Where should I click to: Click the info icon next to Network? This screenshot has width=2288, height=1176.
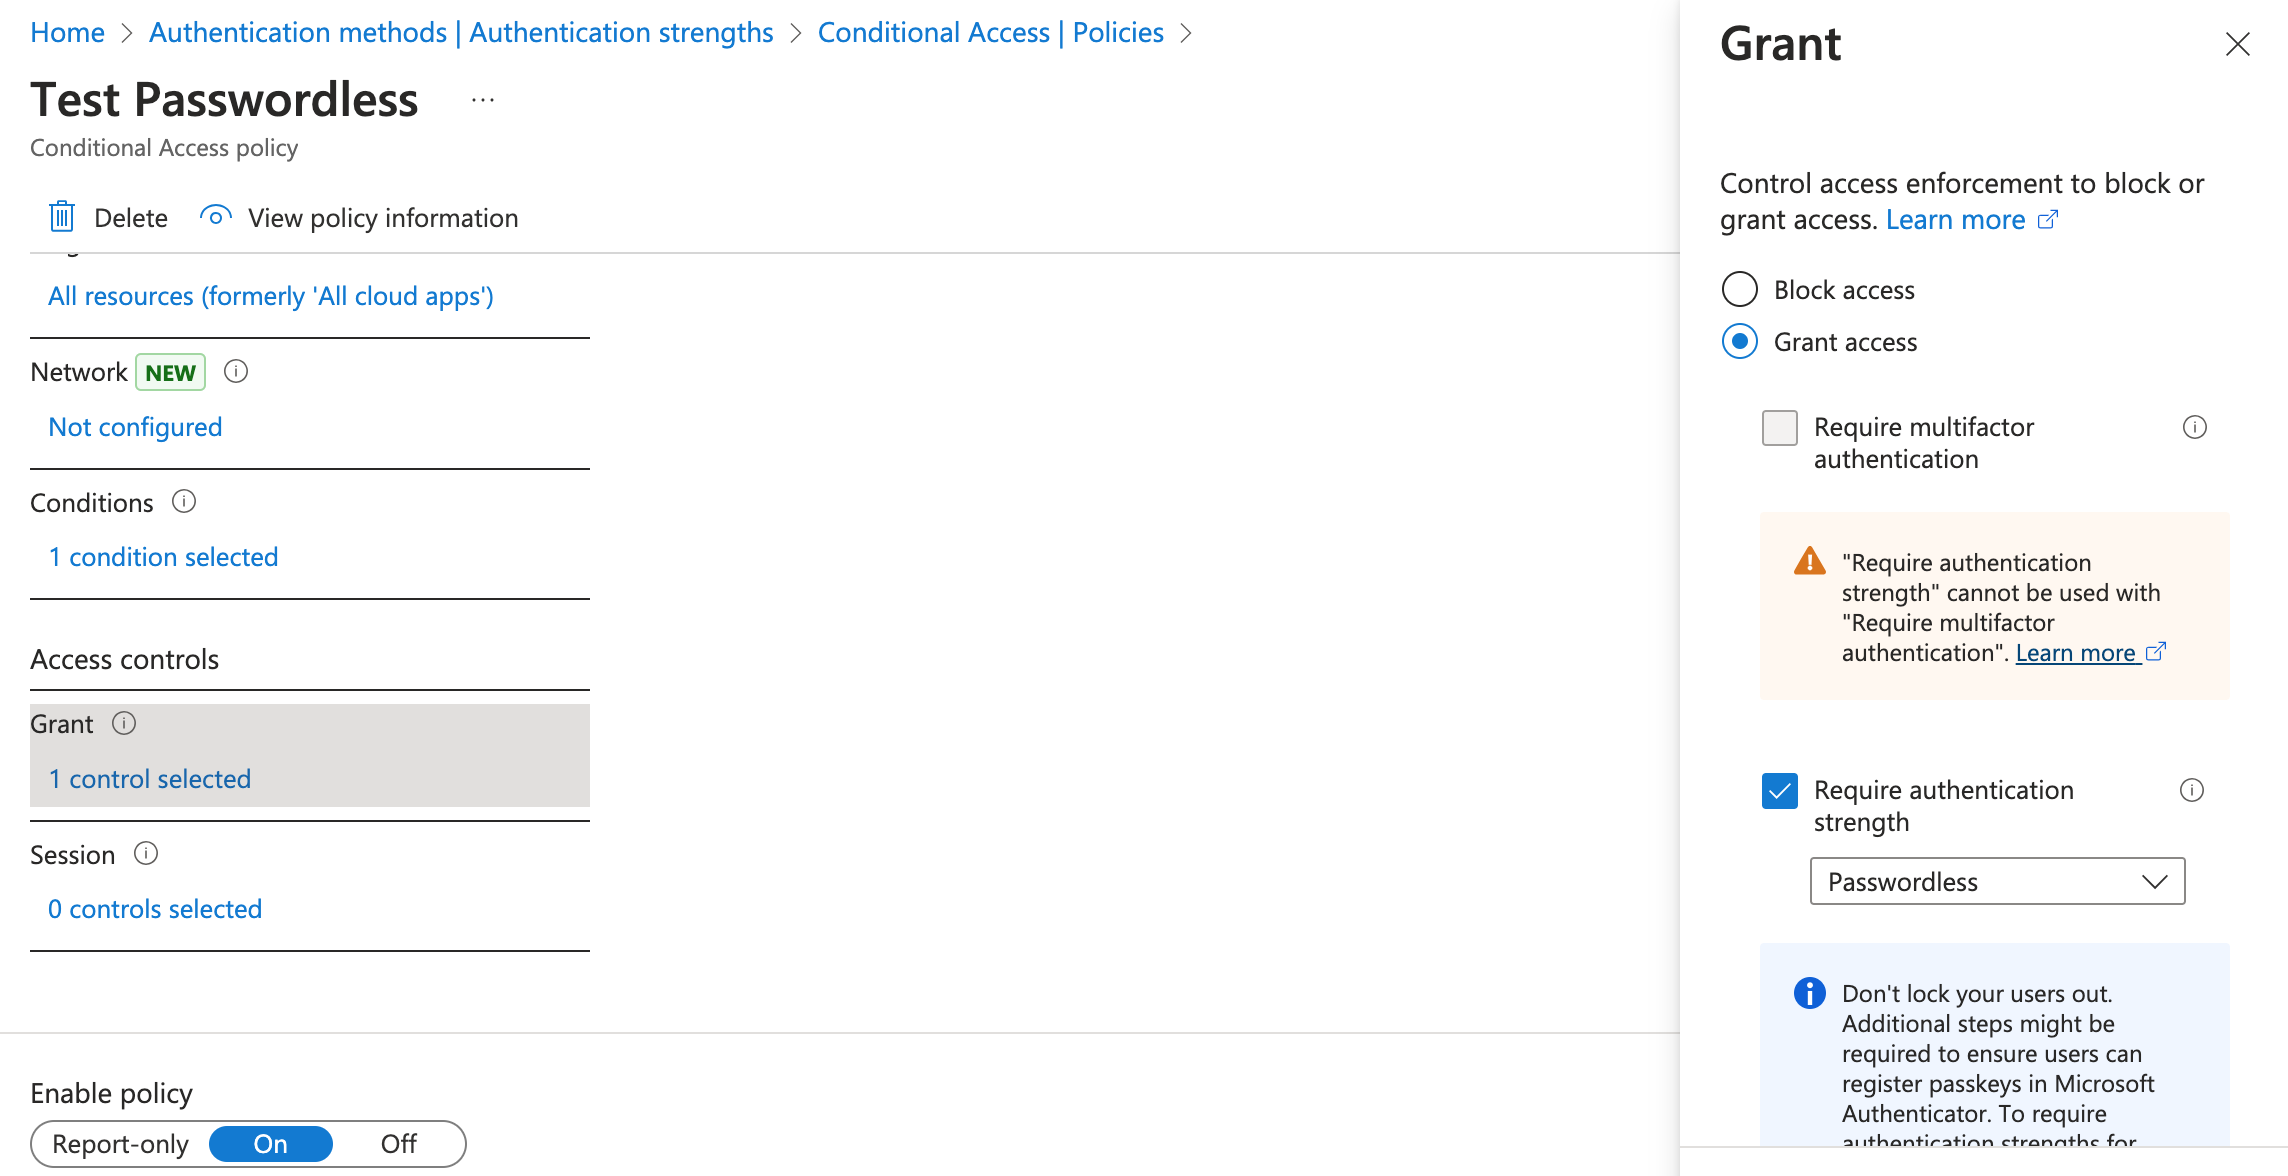236,372
